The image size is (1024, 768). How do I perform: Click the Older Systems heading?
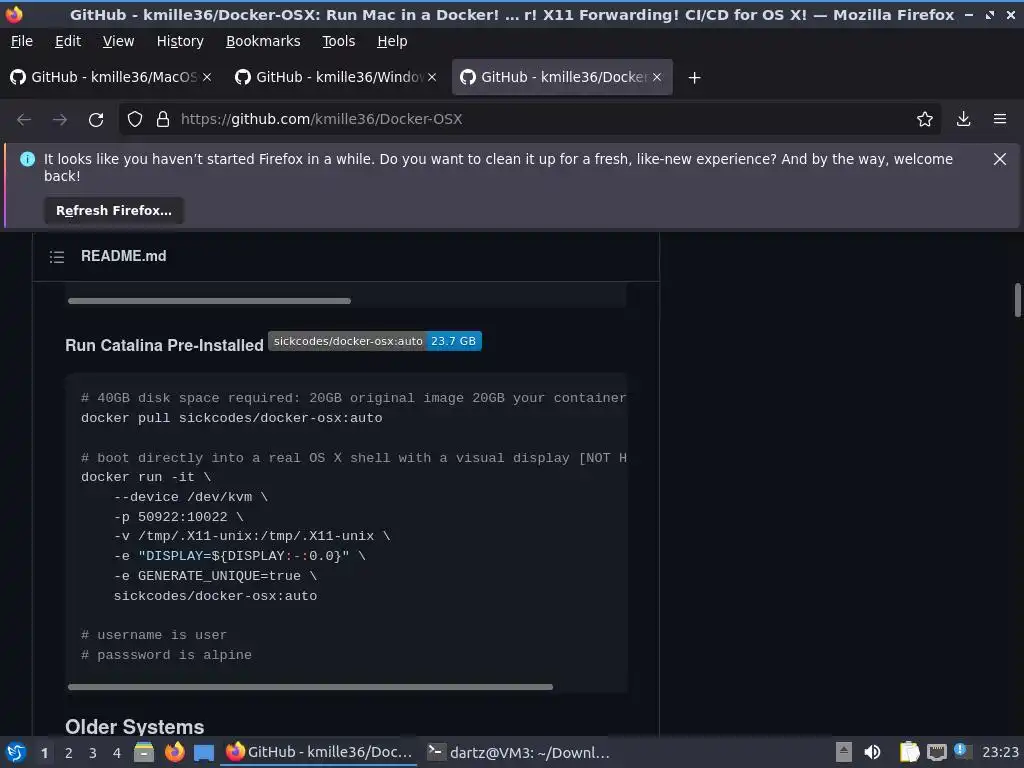point(135,727)
